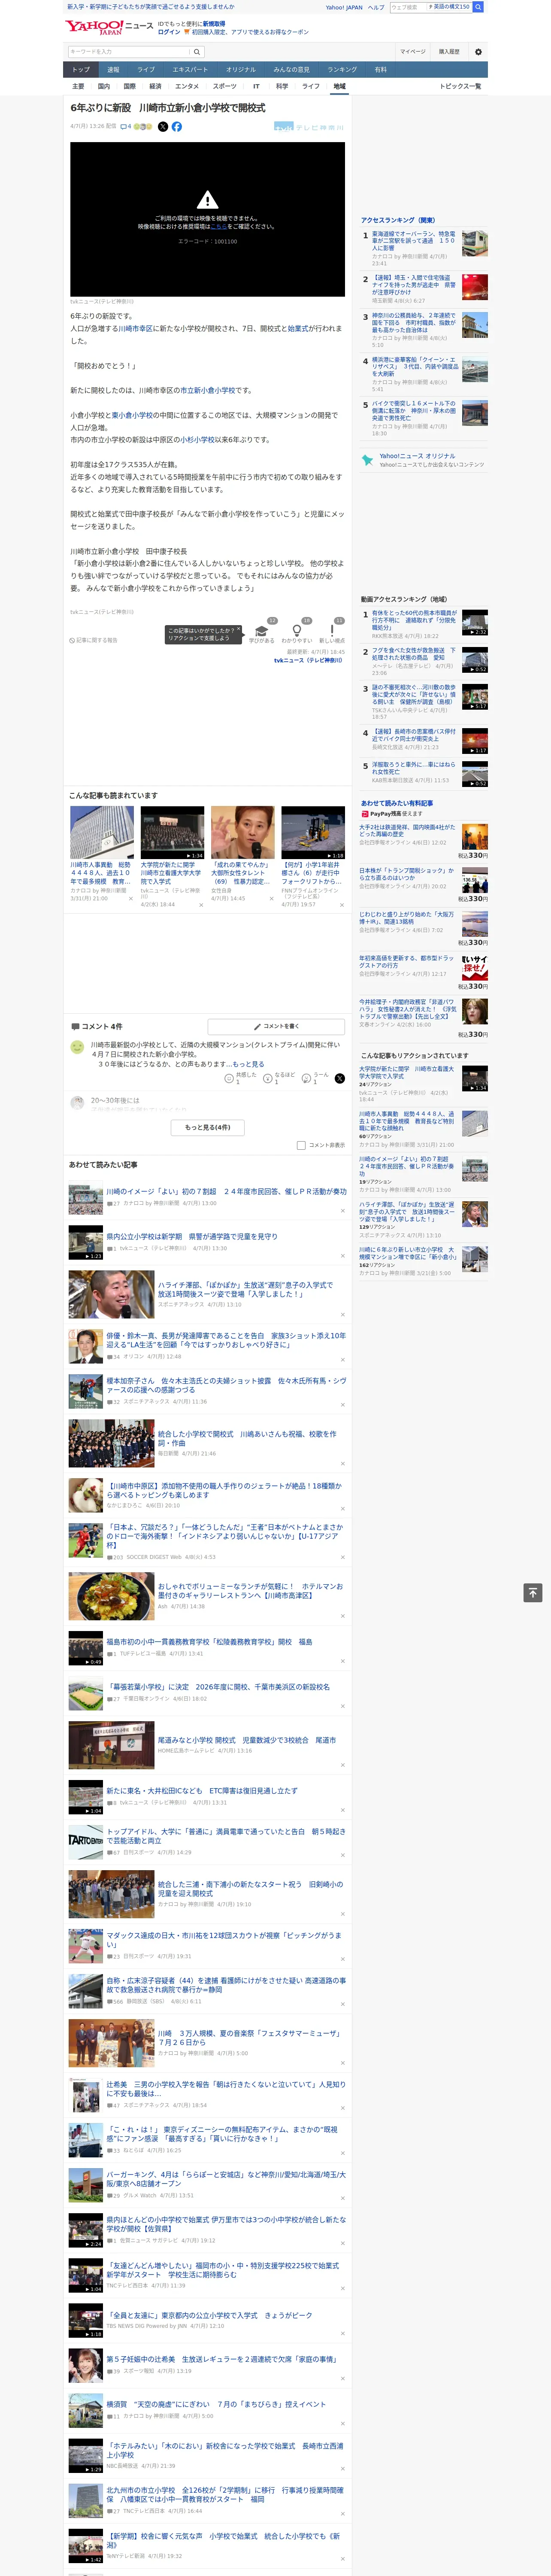551x2576 pixels.
Task: Open 横須賀 天空の廃虚 article
Action: pos(216,2404)
